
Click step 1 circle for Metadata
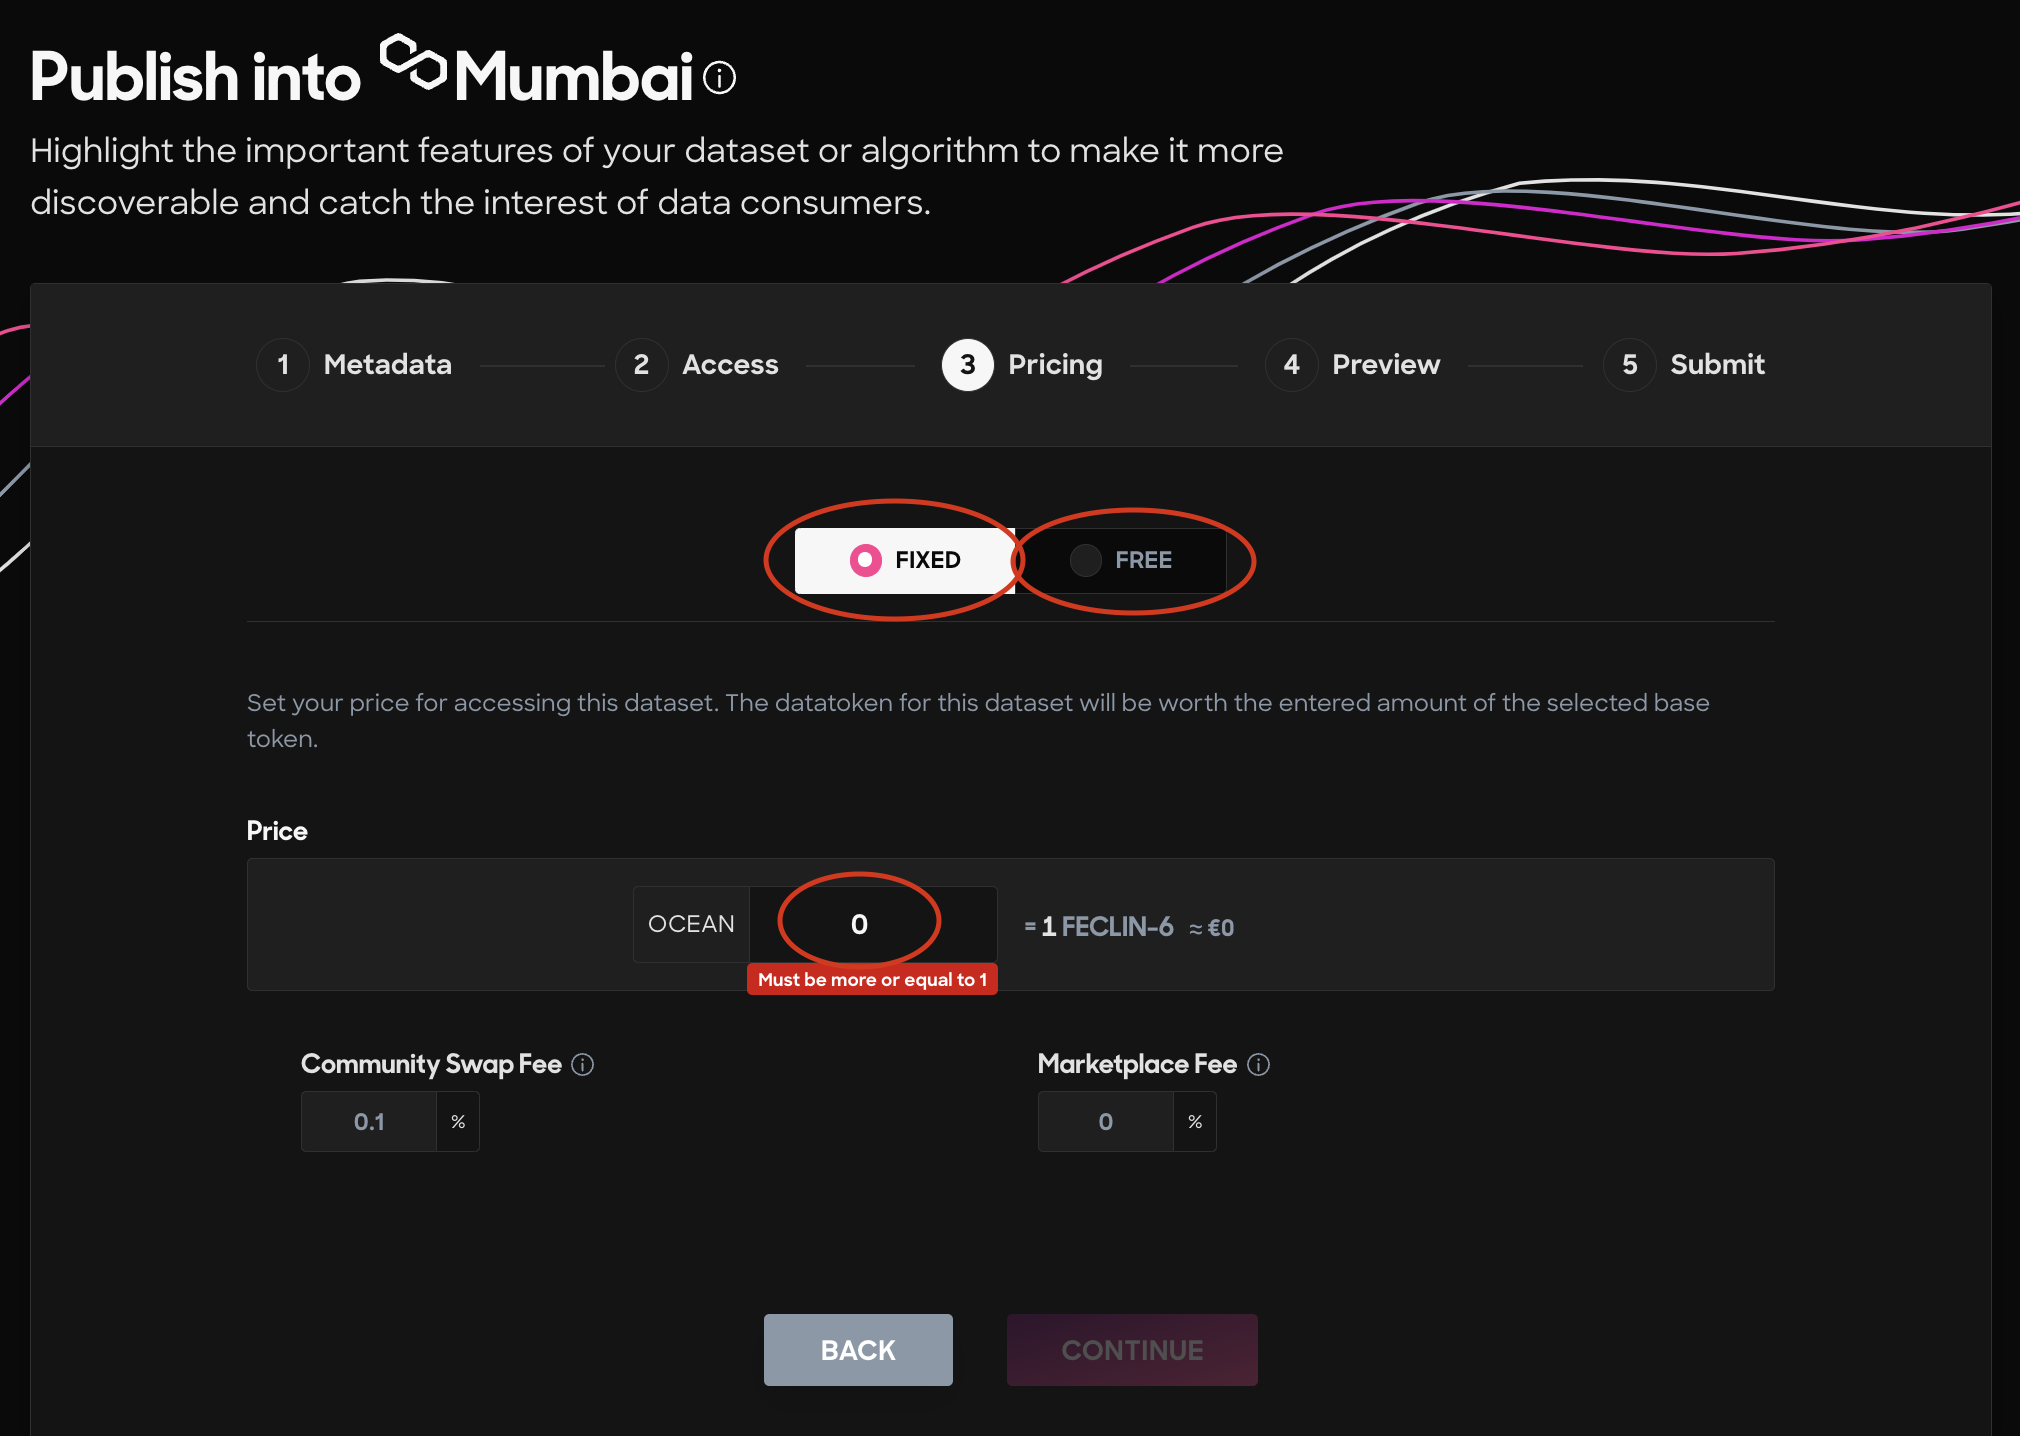click(283, 365)
